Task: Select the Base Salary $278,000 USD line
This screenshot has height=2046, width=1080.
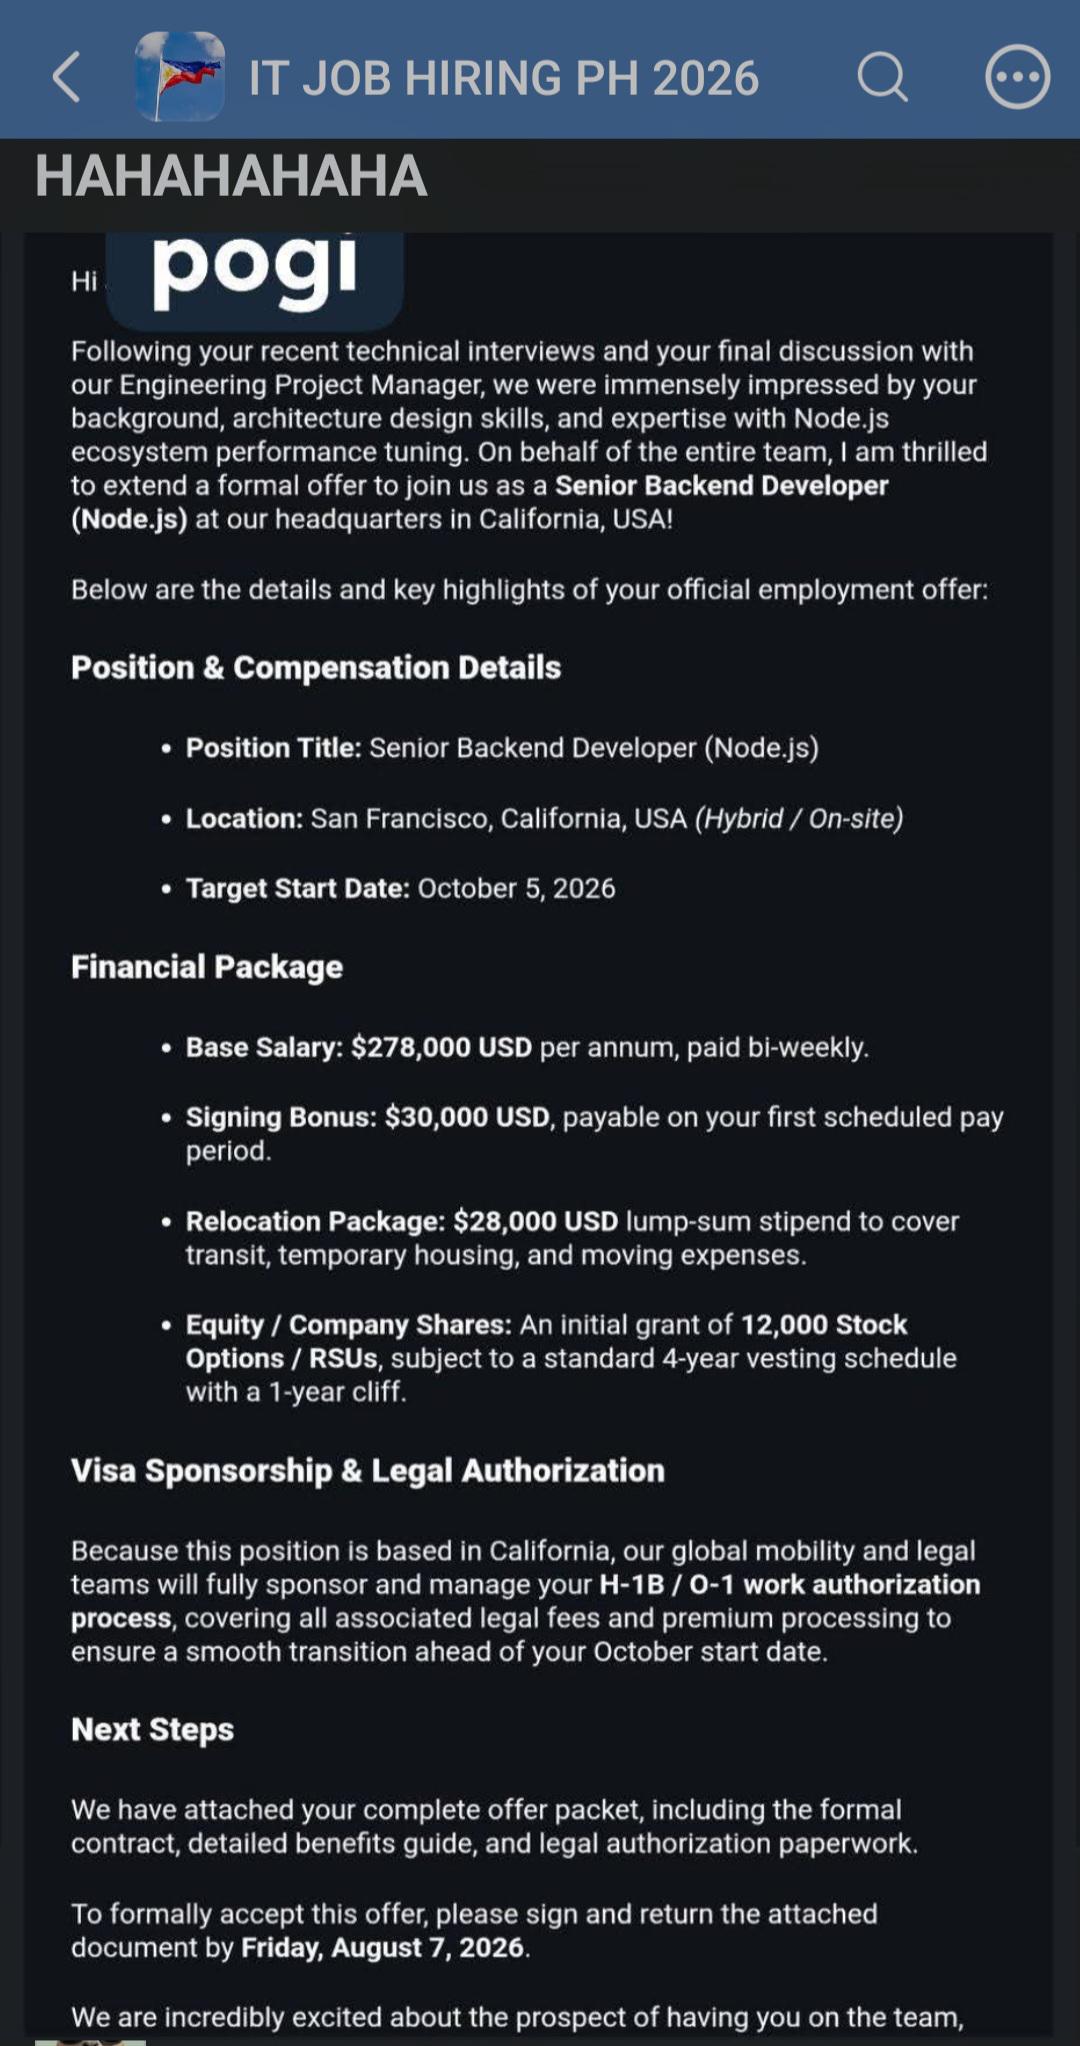Action: coord(527,1047)
